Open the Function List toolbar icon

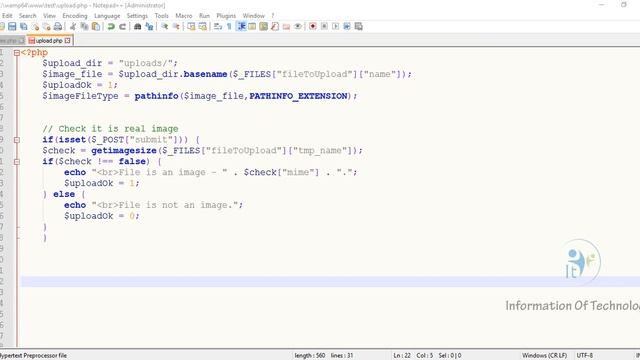tap(275, 27)
